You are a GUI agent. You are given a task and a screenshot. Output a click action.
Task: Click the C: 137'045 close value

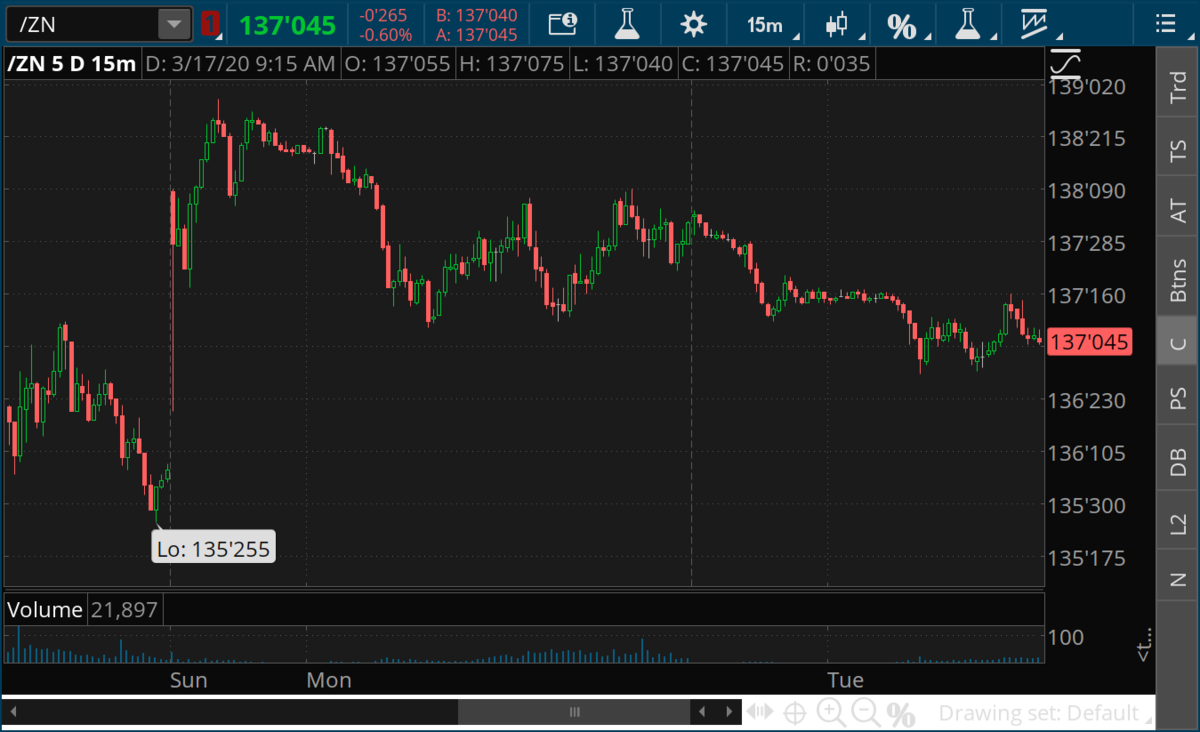click(731, 64)
